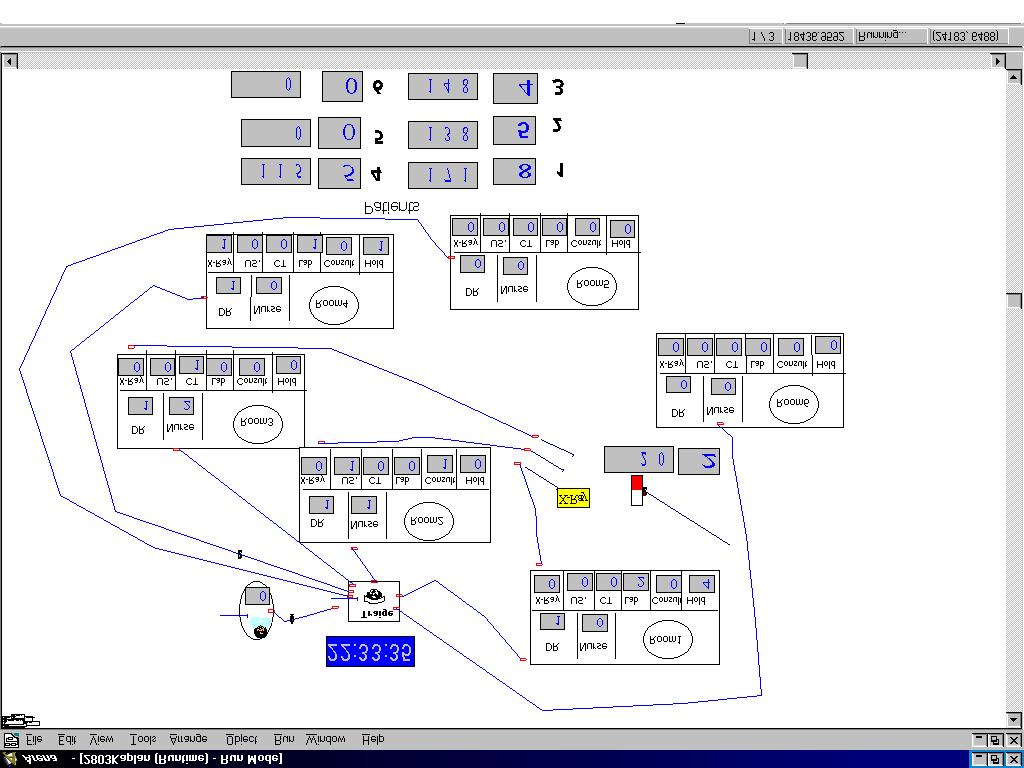Click the horizontal scrollbar thumb

(800, 61)
